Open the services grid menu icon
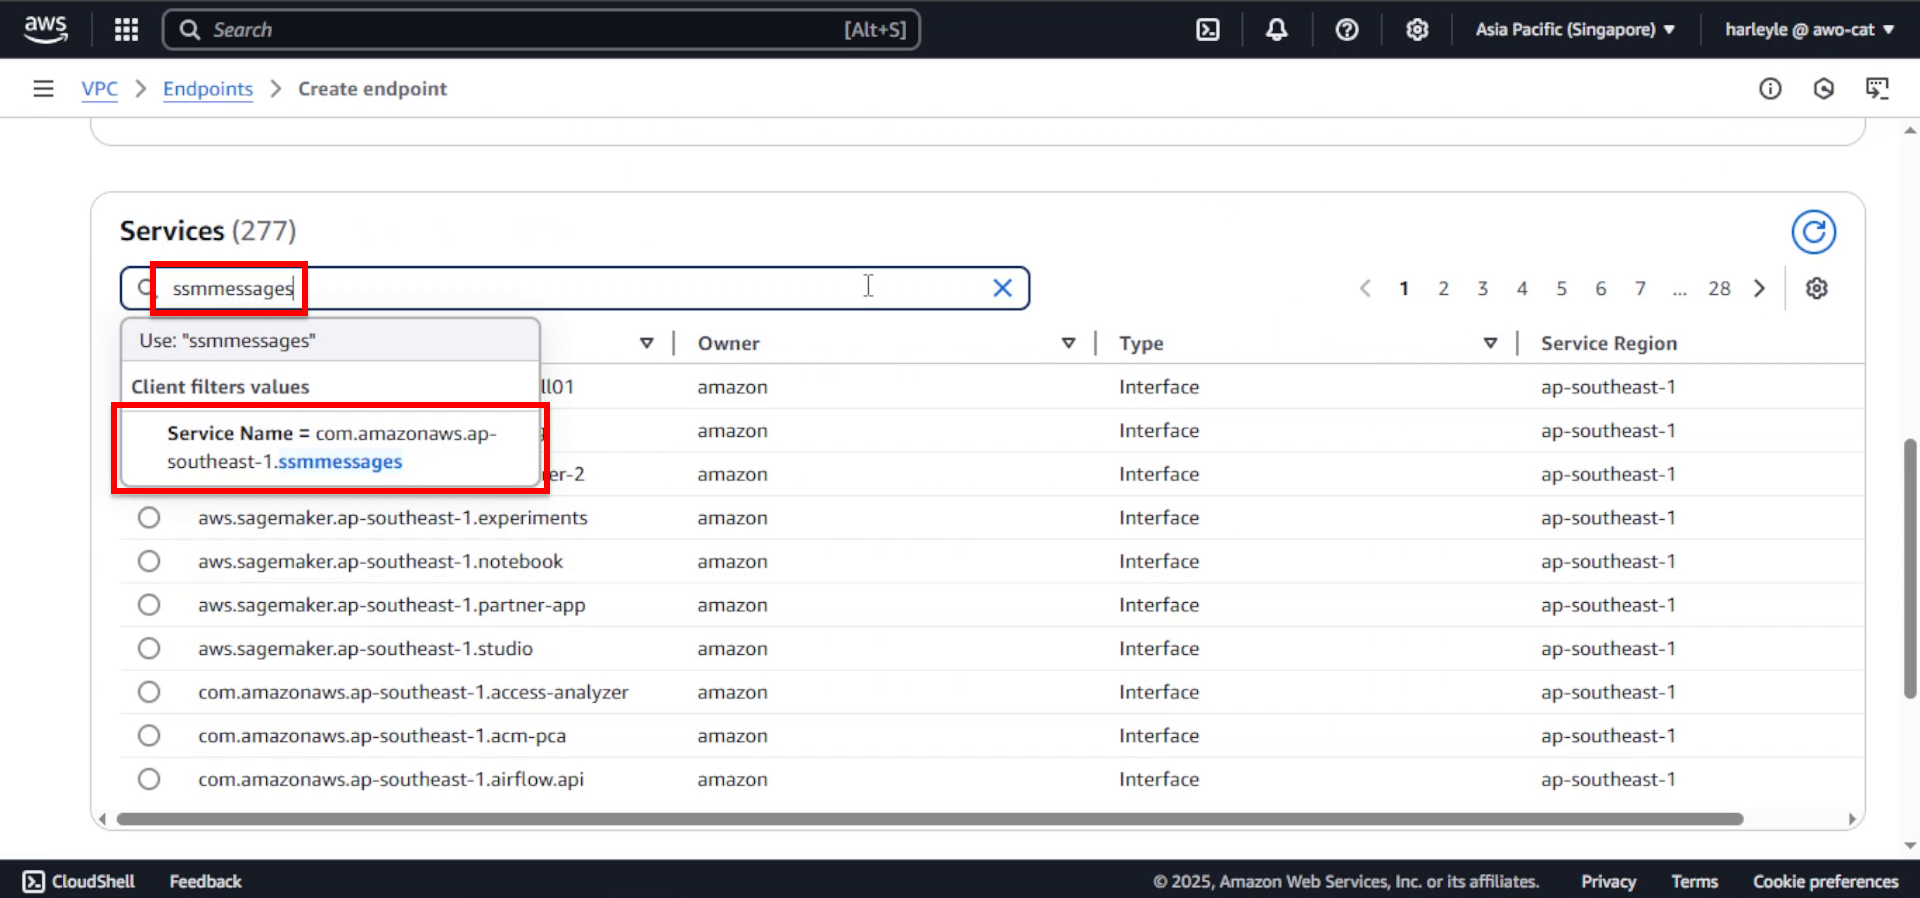The height and width of the screenshot is (898, 1920). click(x=126, y=29)
